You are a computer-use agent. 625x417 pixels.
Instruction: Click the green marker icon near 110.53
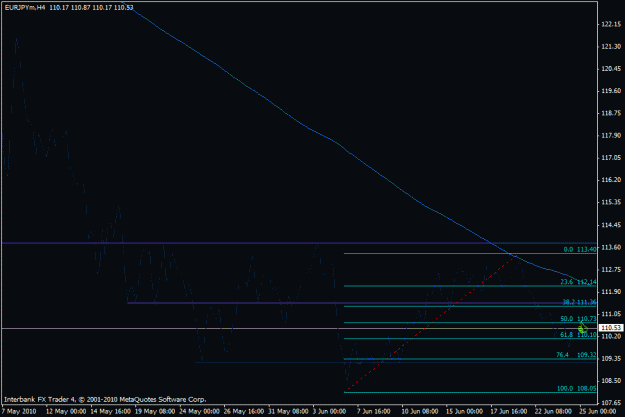[x=582, y=328]
